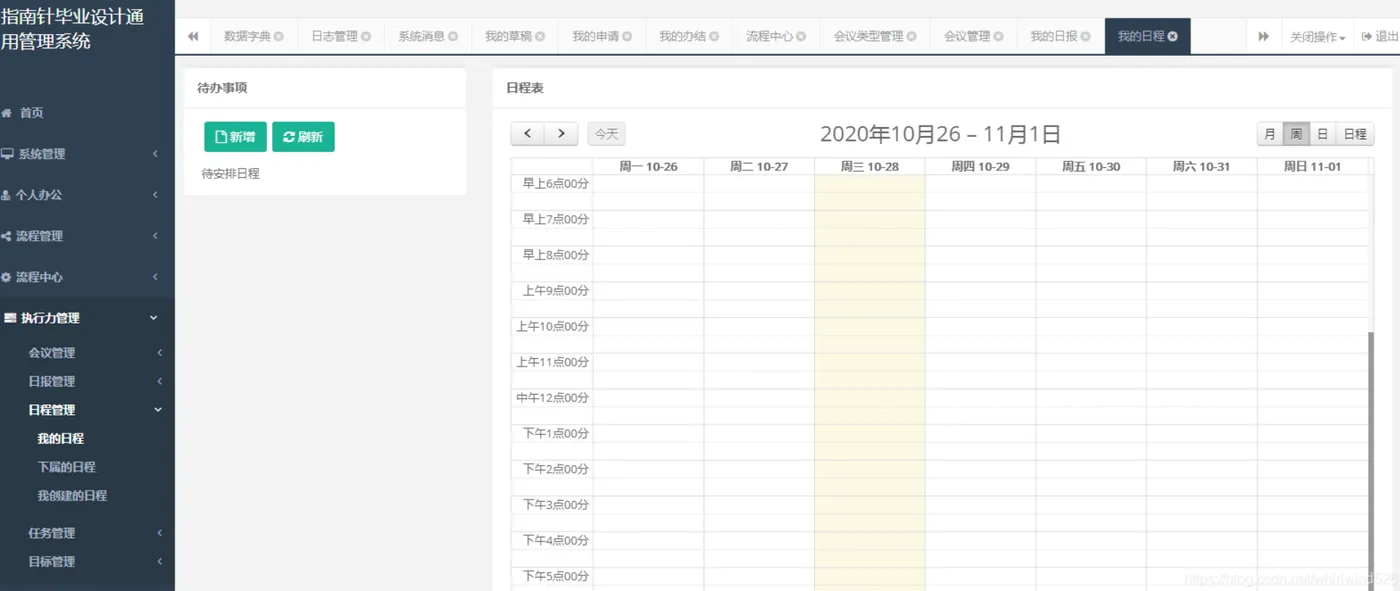Switch calendar to day view 日
Image resolution: width=1400 pixels, height=591 pixels.
click(x=1322, y=134)
